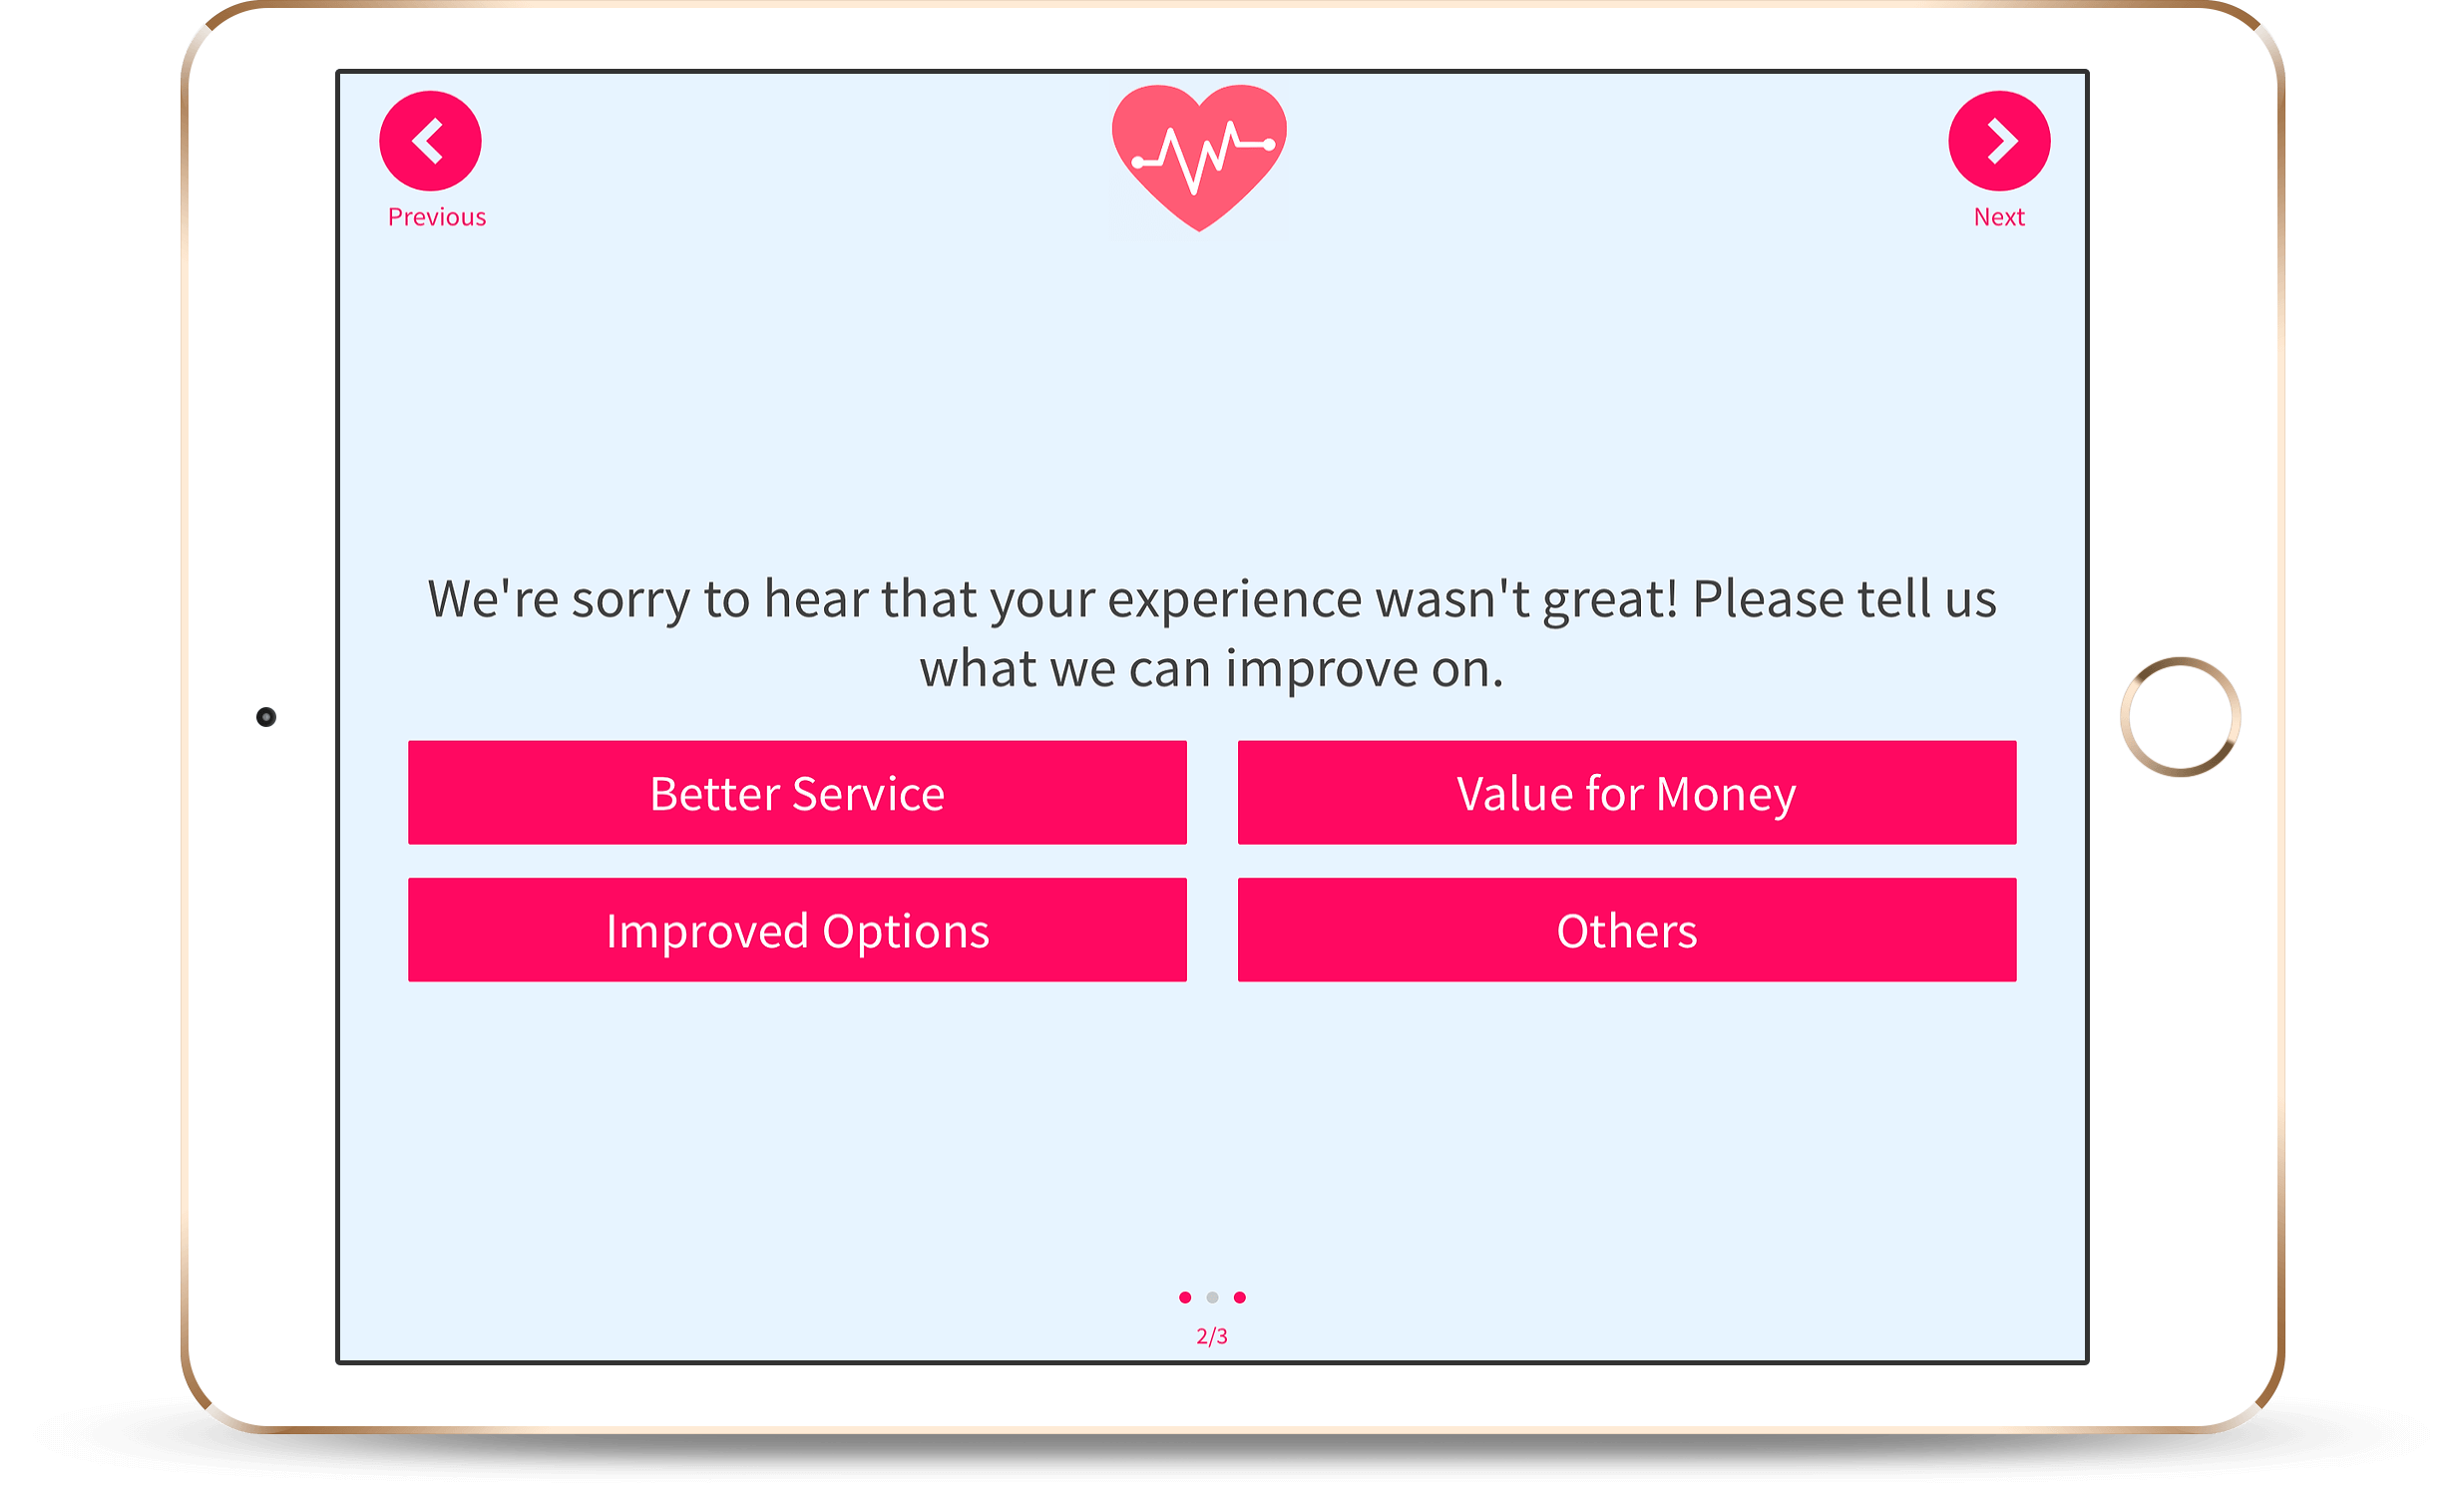The image size is (2464, 1486).
Task: Click the left arrow chevron button
Action: [437, 145]
